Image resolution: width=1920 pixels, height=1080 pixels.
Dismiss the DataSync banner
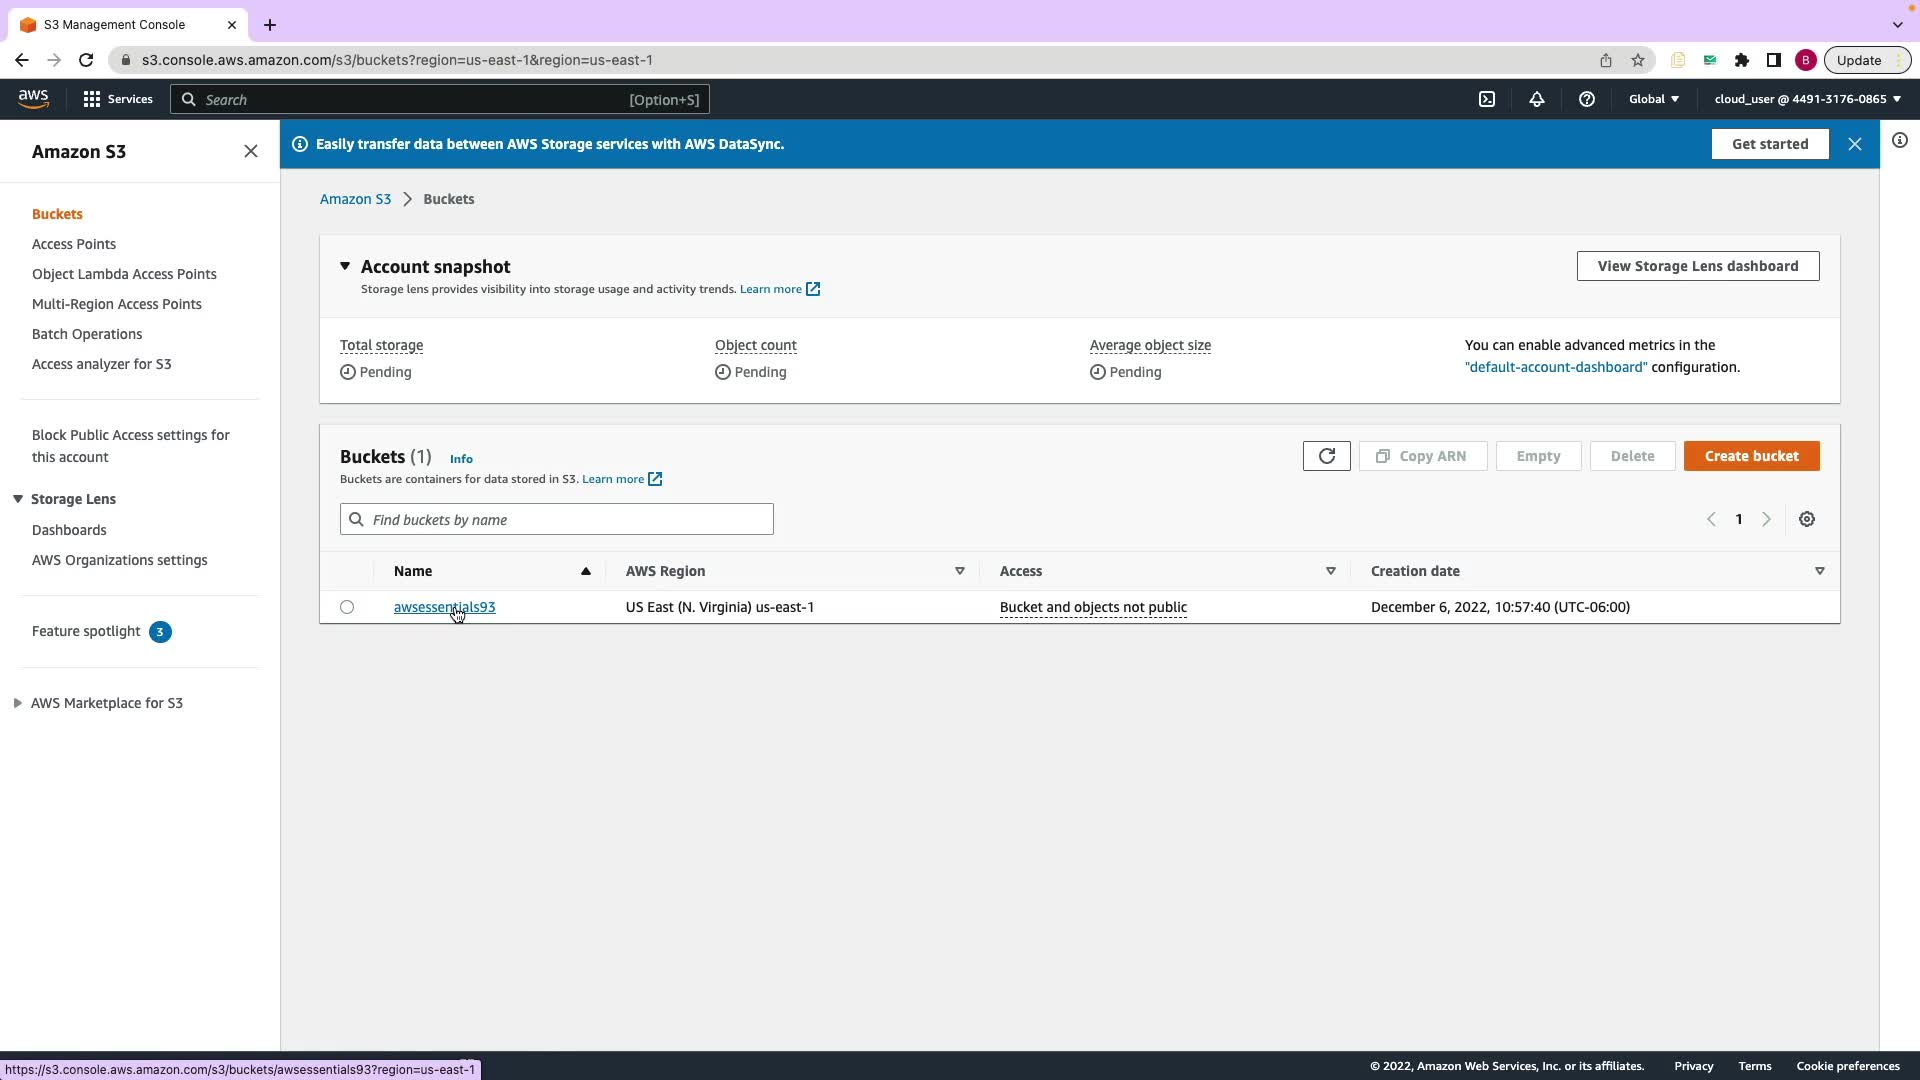[x=1855, y=144]
